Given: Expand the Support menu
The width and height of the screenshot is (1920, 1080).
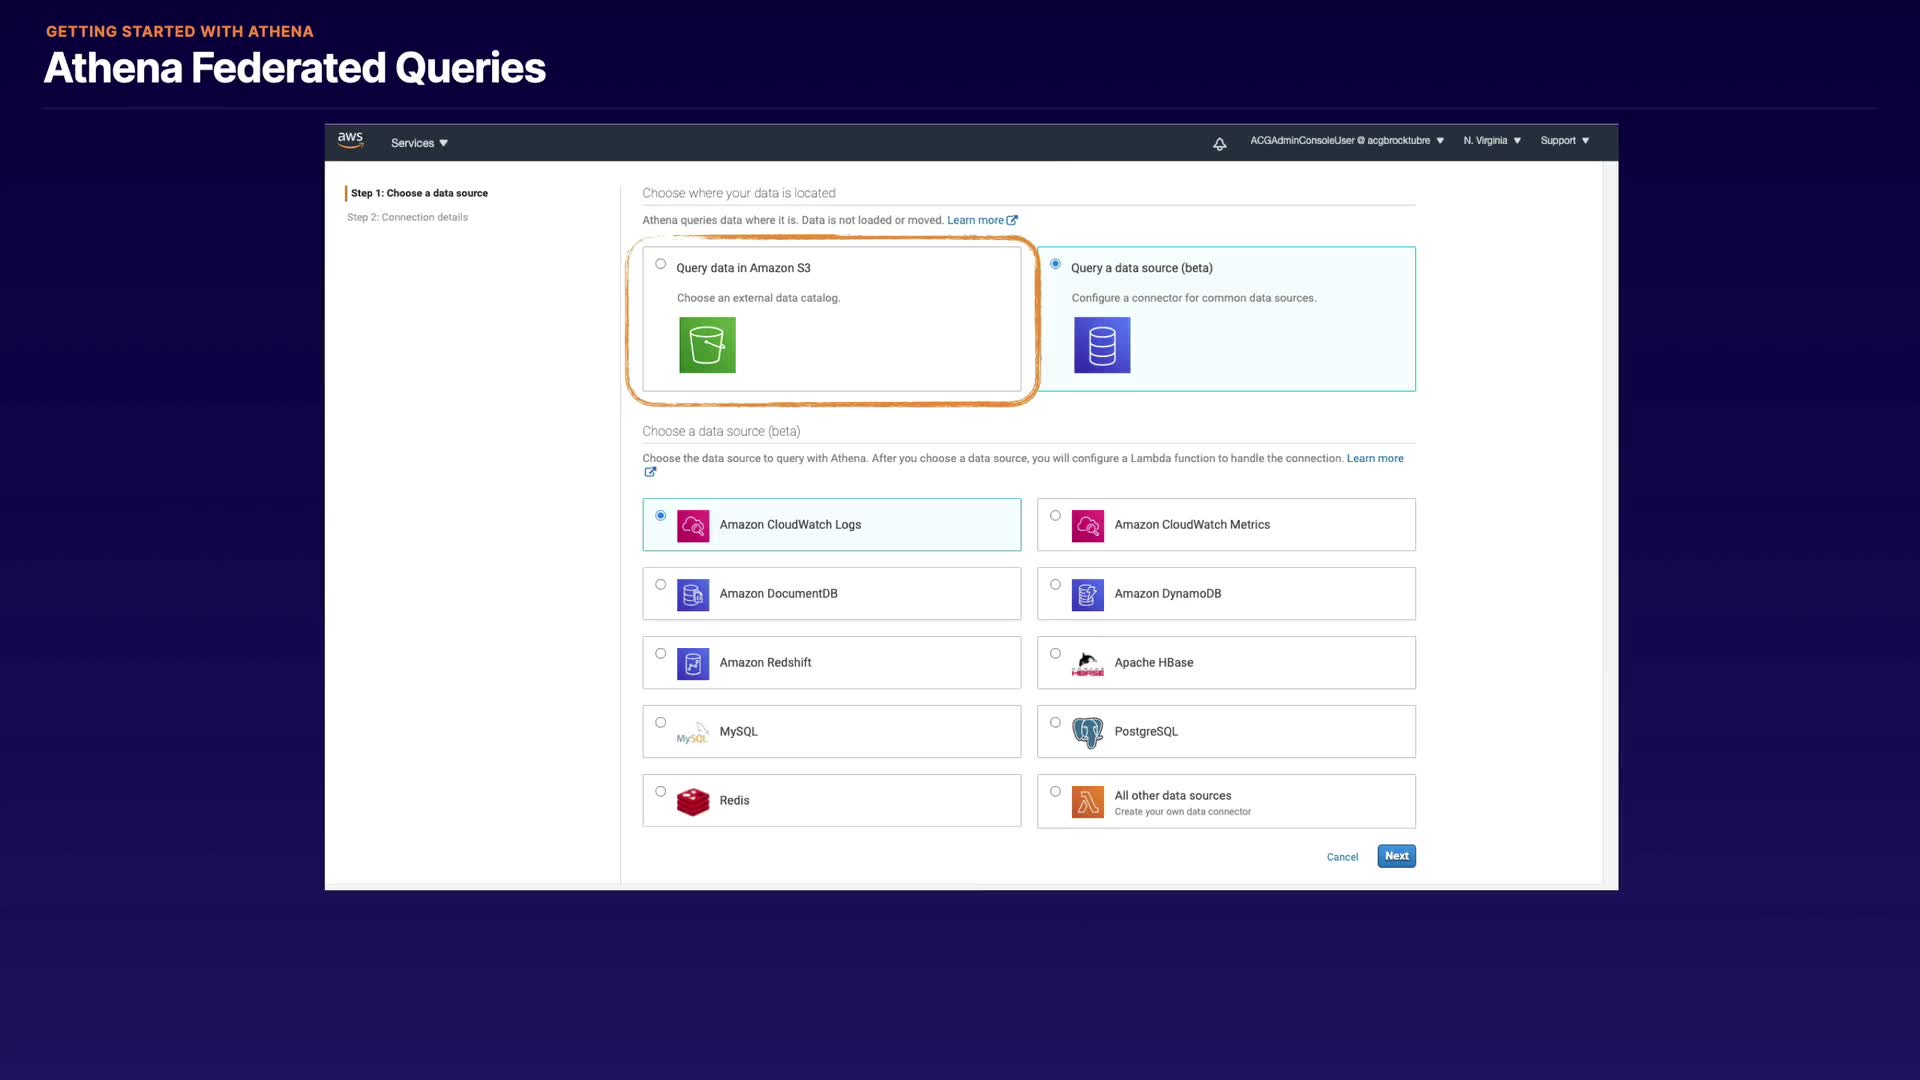Looking at the screenshot, I should coord(1564,141).
